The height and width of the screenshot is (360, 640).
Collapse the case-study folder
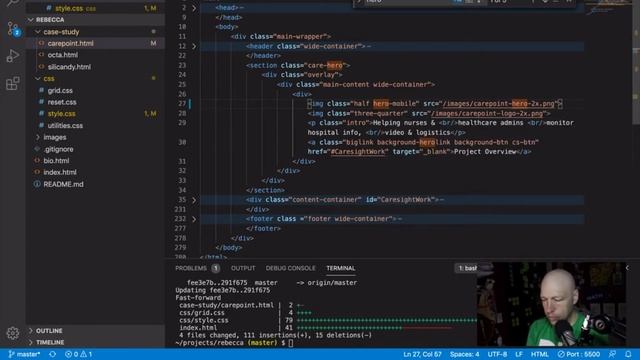click(x=96, y=31)
